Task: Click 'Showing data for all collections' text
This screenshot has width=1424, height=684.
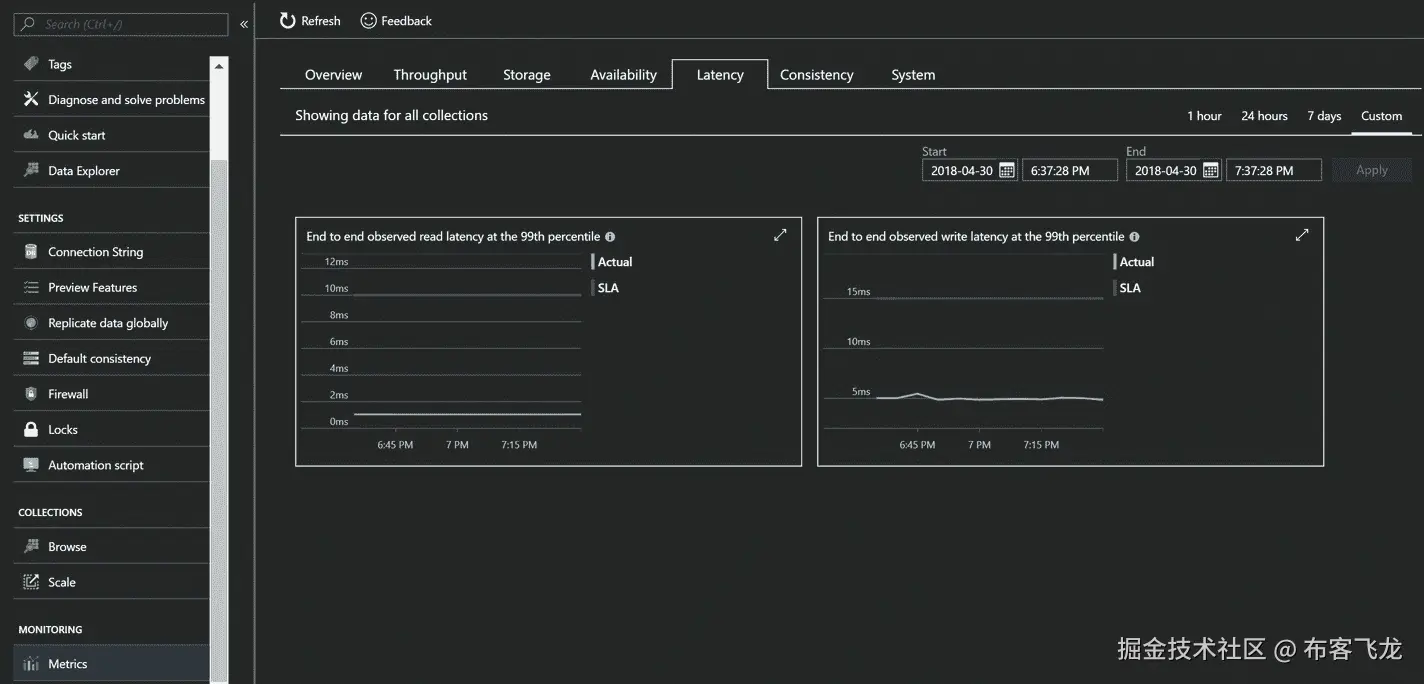Action: pyautogui.click(x=391, y=115)
